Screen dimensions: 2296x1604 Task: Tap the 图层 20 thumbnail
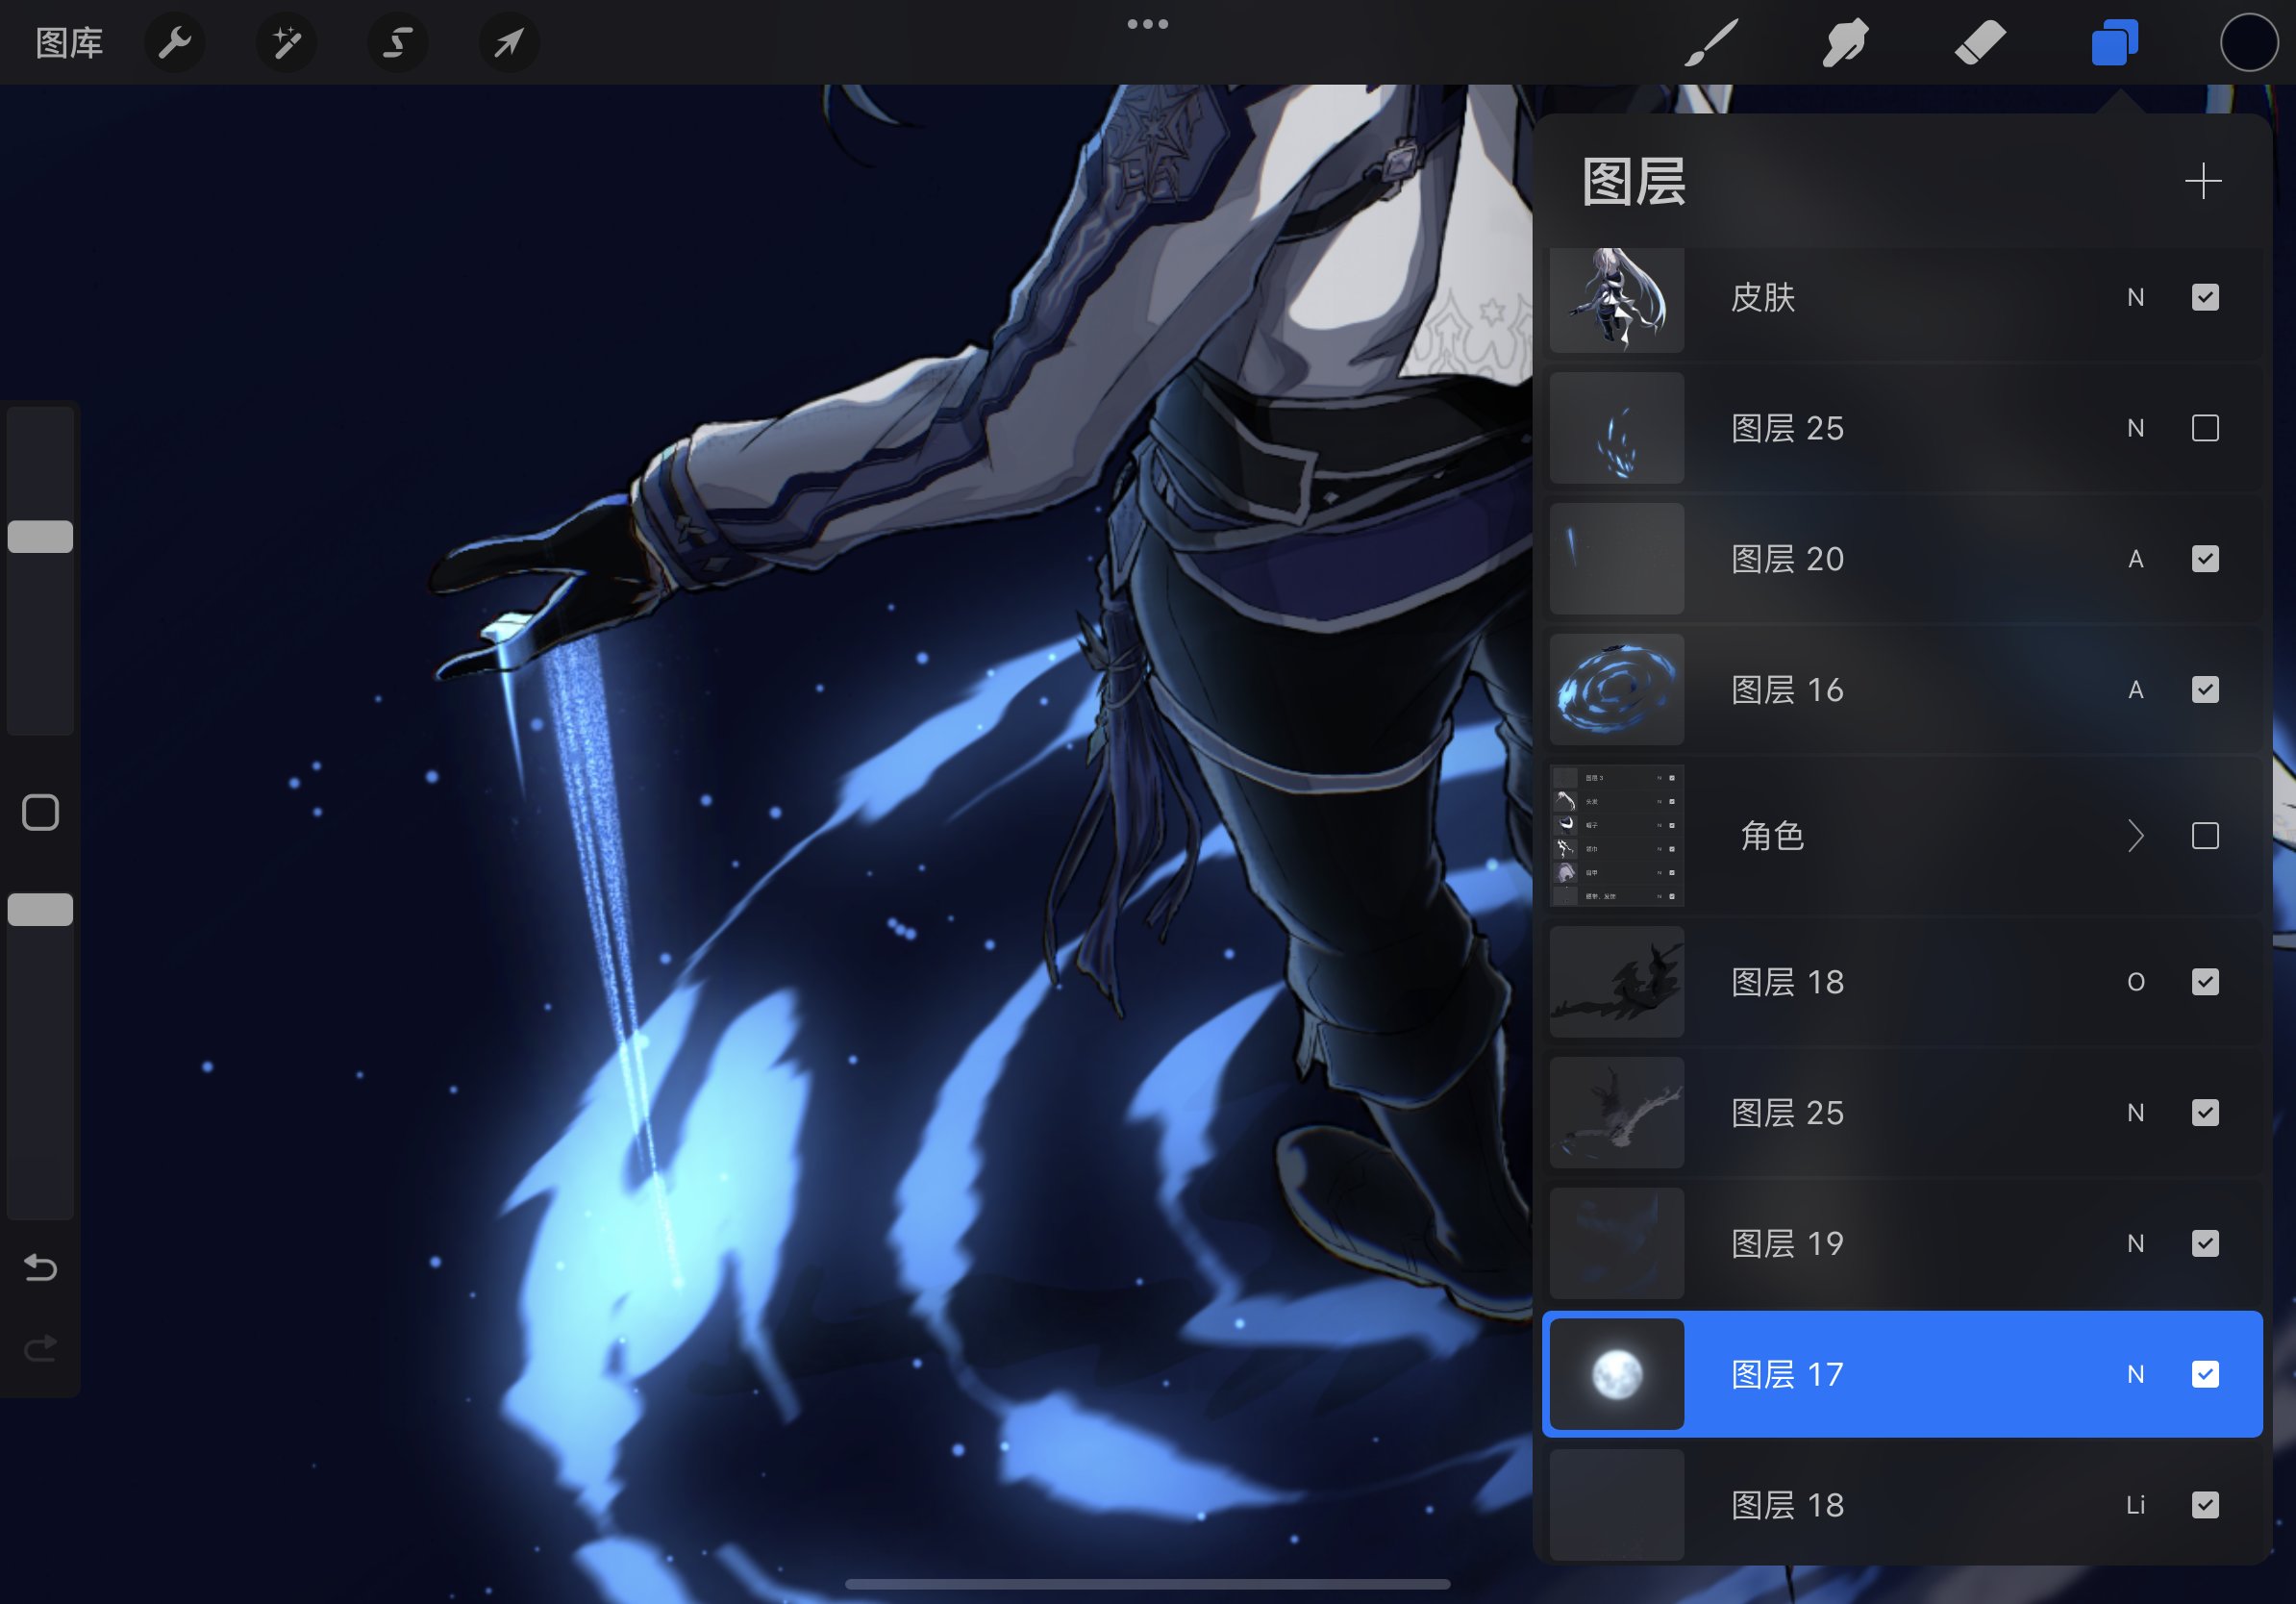coord(1617,559)
